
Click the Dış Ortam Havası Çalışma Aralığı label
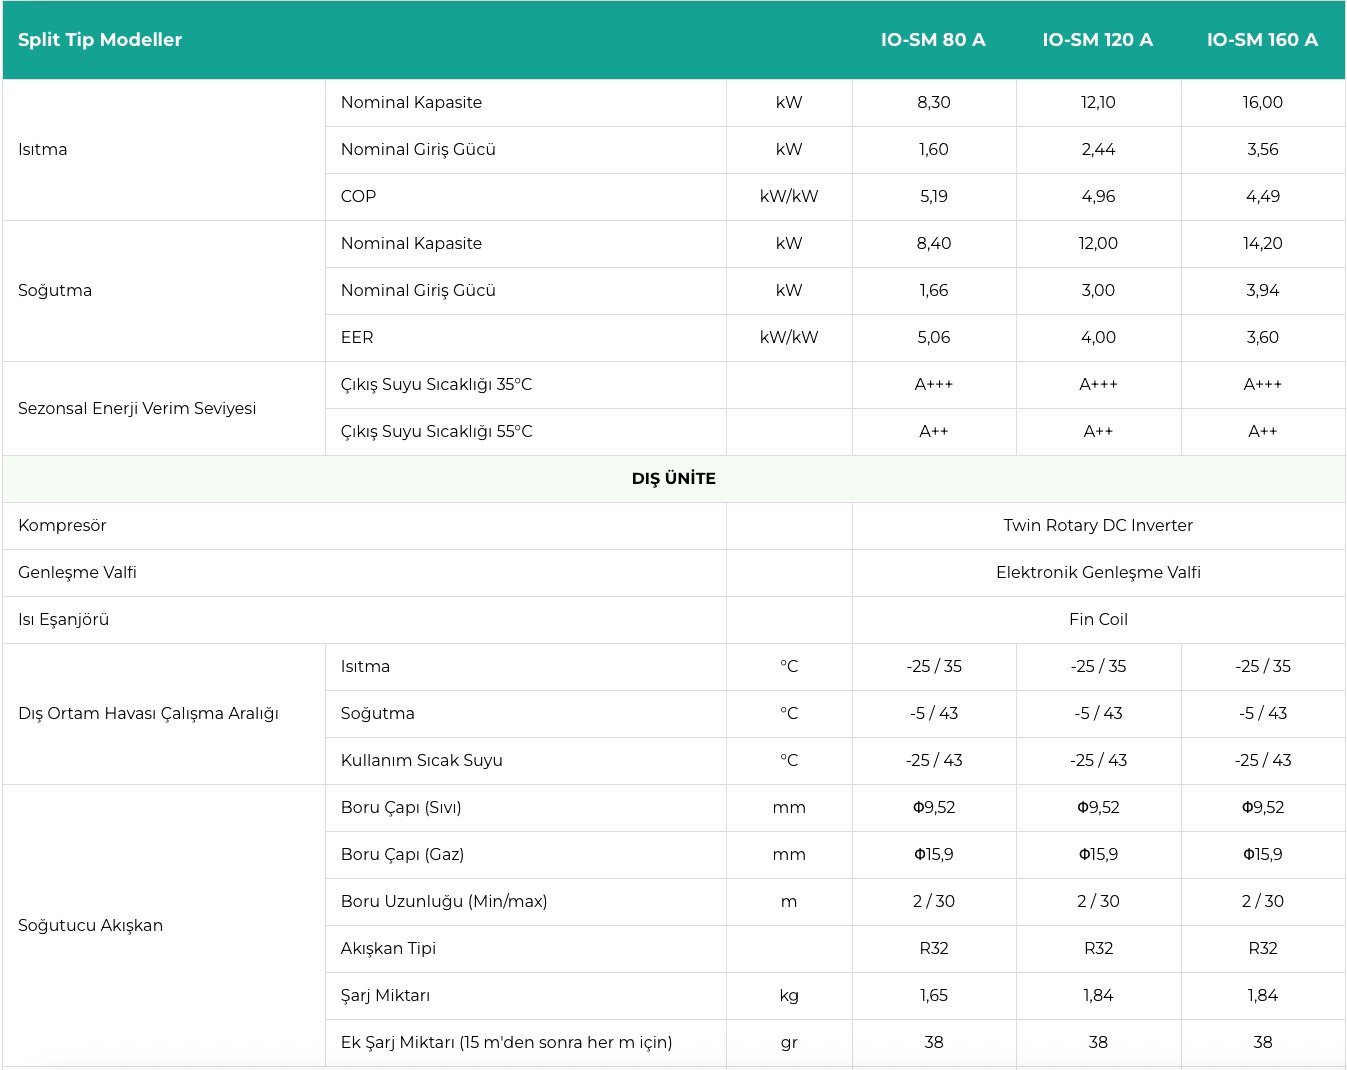148,714
